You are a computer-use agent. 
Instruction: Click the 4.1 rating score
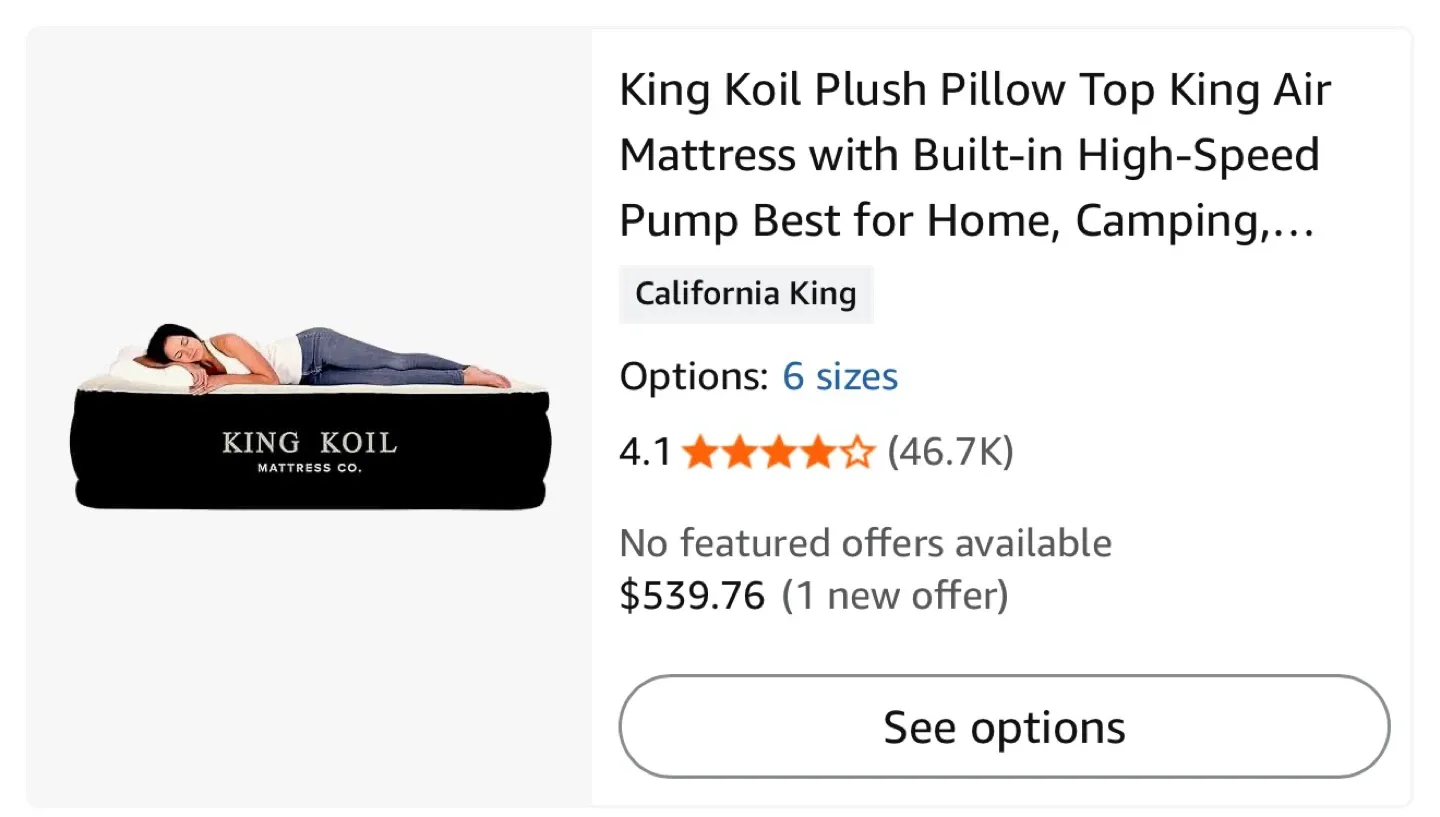(645, 452)
